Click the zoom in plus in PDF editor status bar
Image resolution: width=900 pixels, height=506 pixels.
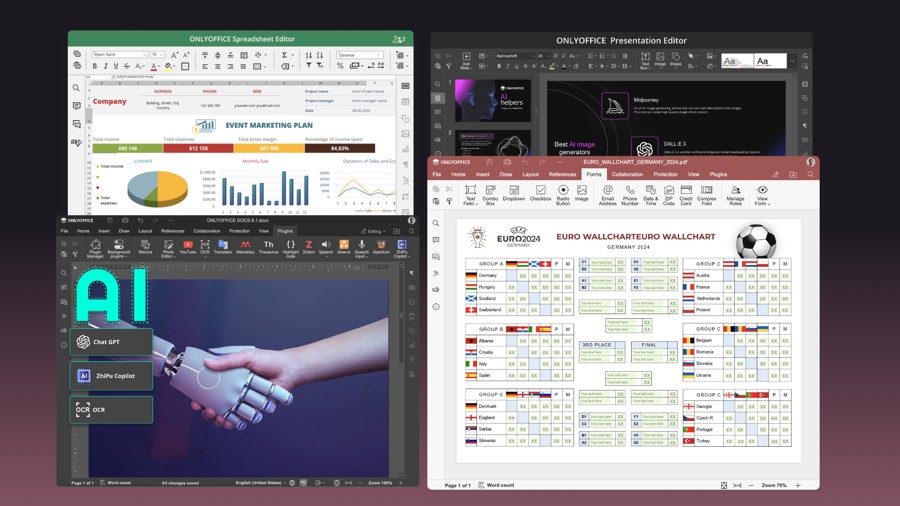pyautogui.click(x=798, y=485)
